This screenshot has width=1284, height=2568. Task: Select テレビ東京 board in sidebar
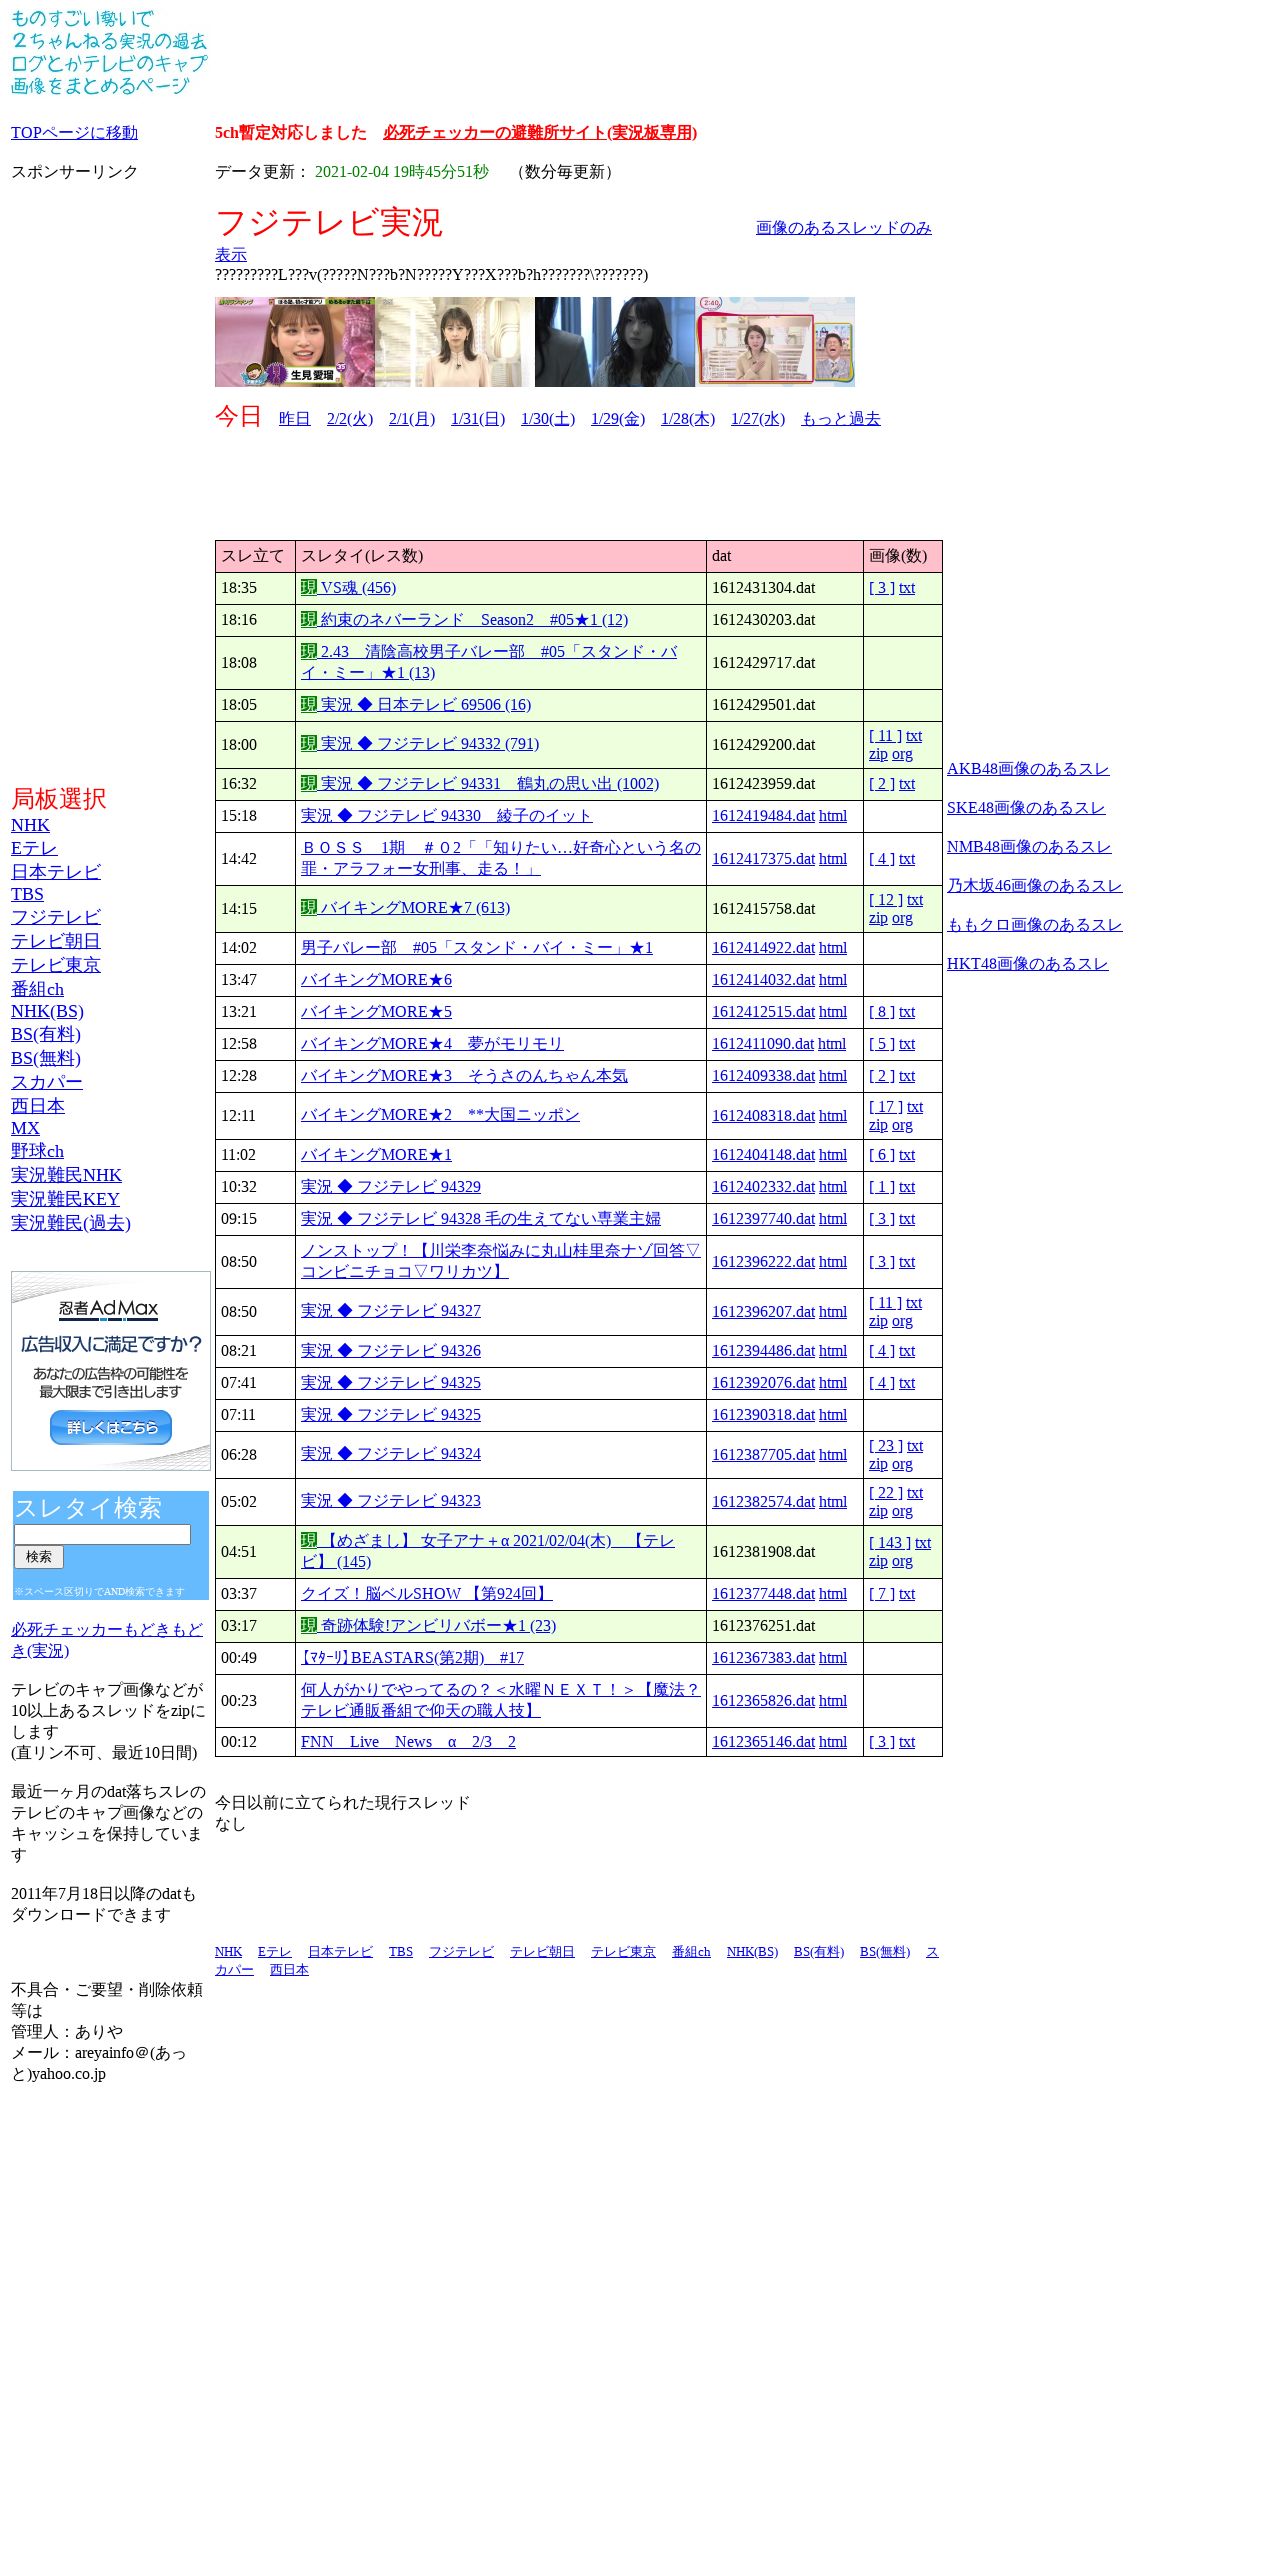coord(56,965)
